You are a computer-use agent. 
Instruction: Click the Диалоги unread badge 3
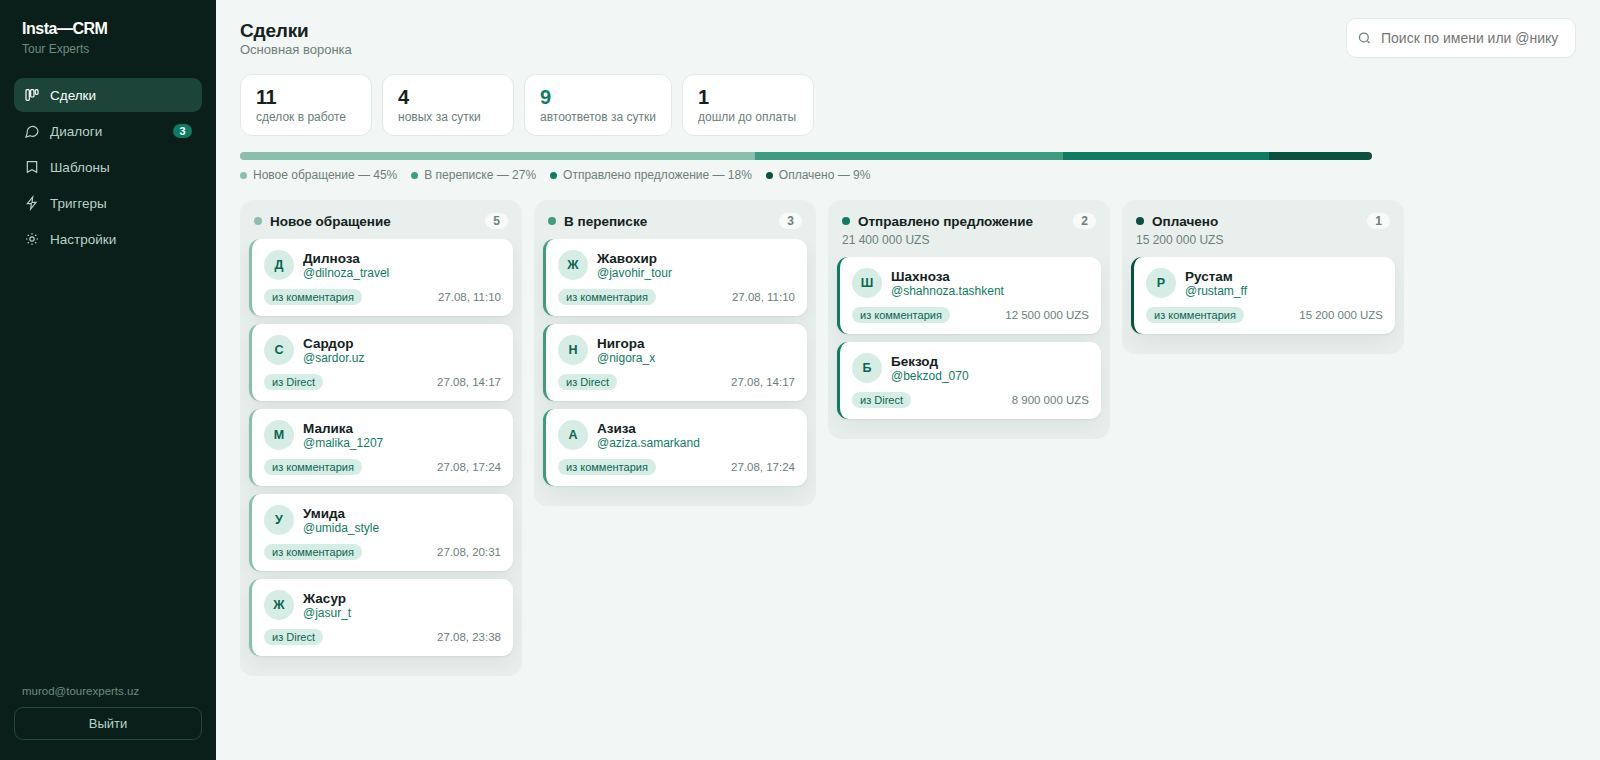pyautogui.click(x=182, y=131)
